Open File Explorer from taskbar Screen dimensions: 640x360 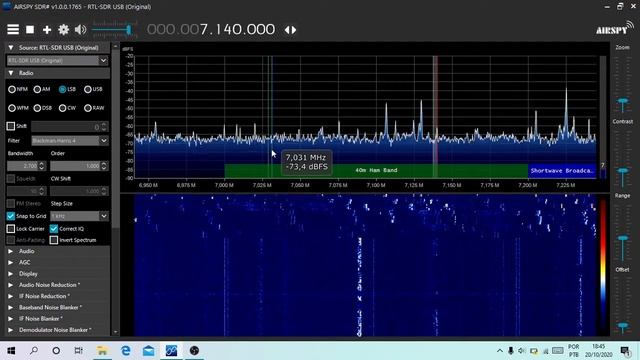(x=102, y=351)
